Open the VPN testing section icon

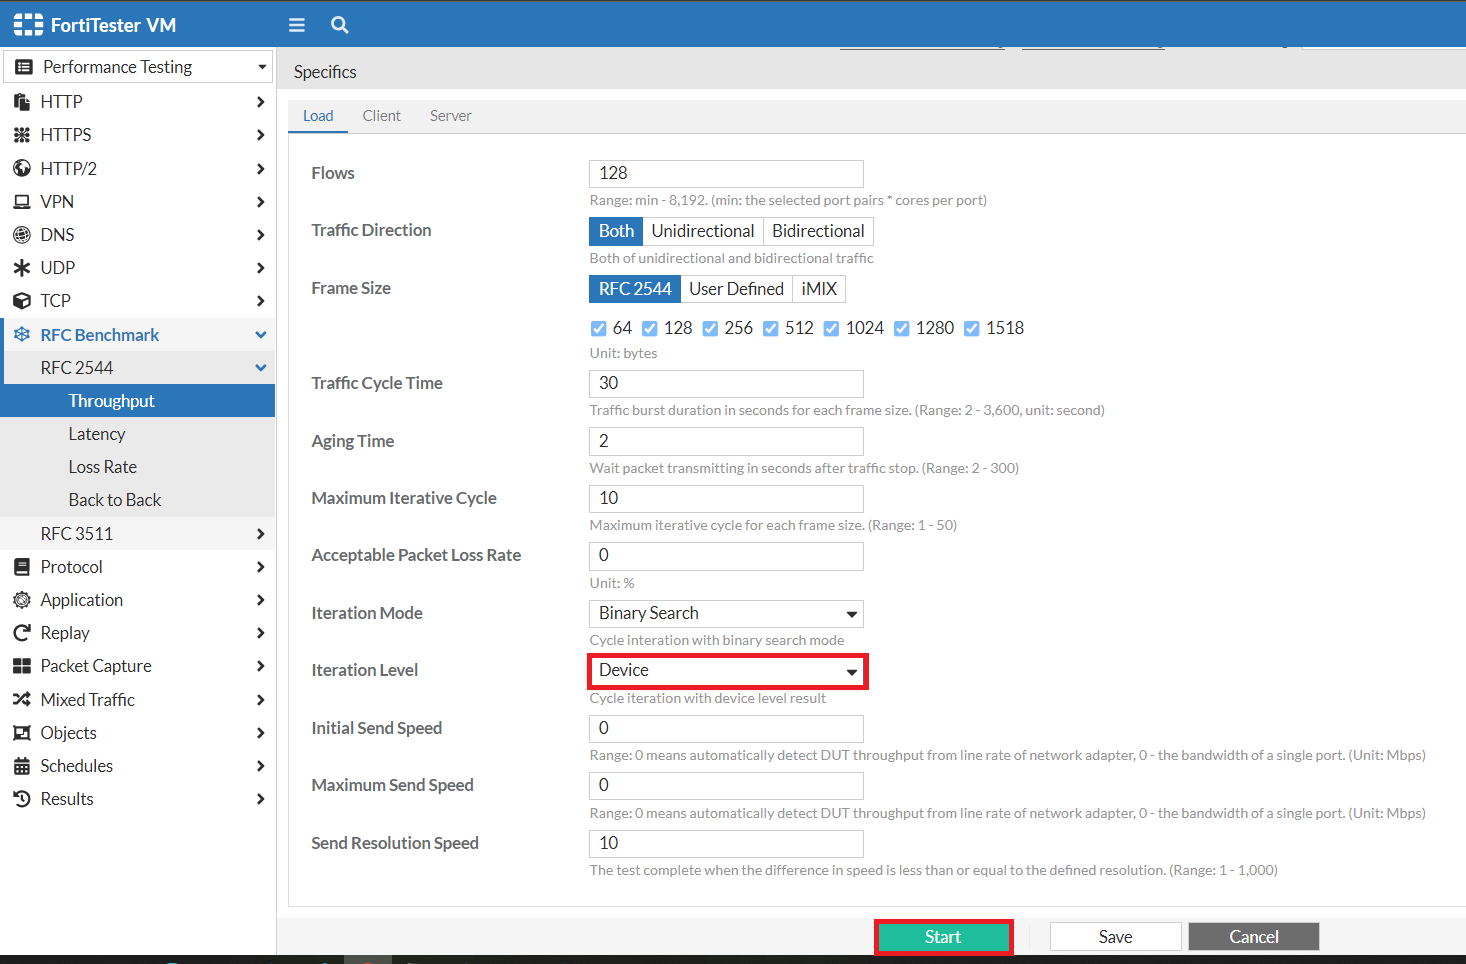tap(21, 201)
